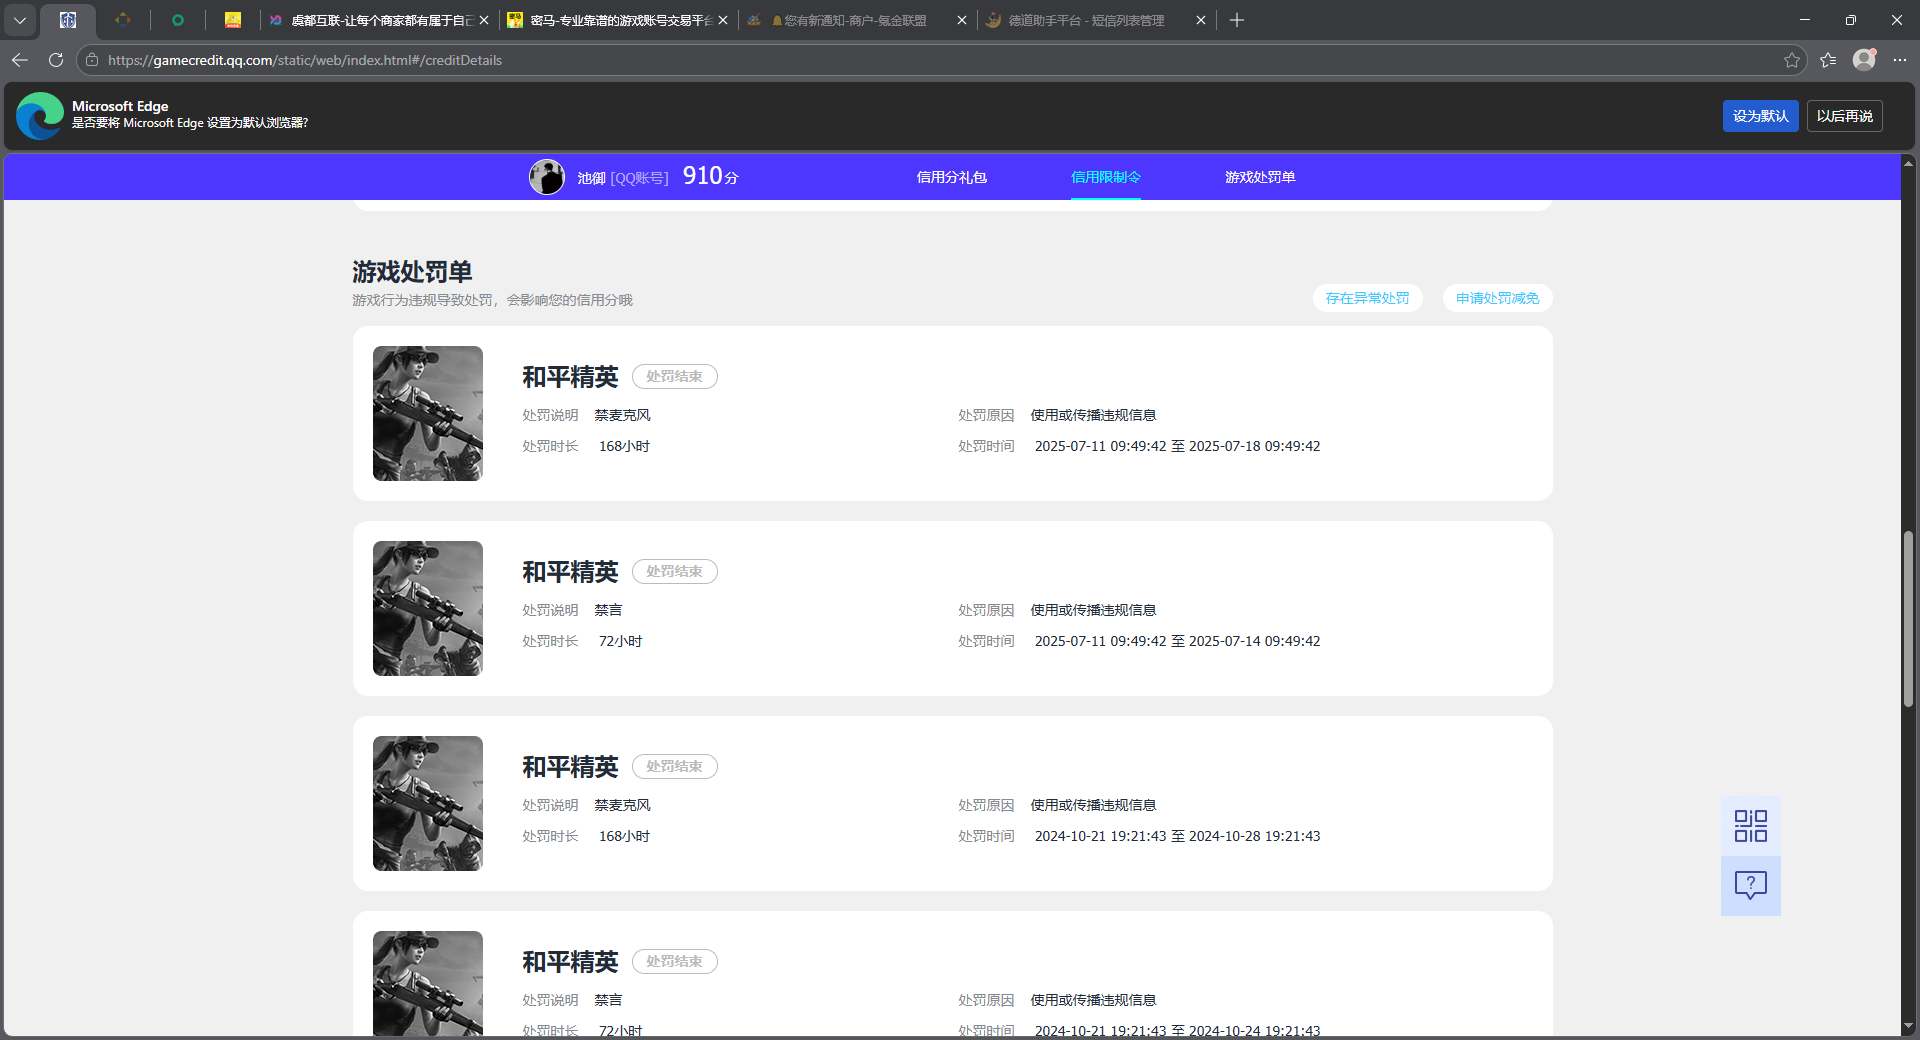
Task: Add page to favorites with star icon
Action: pyautogui.click(x=1791, y=60)
